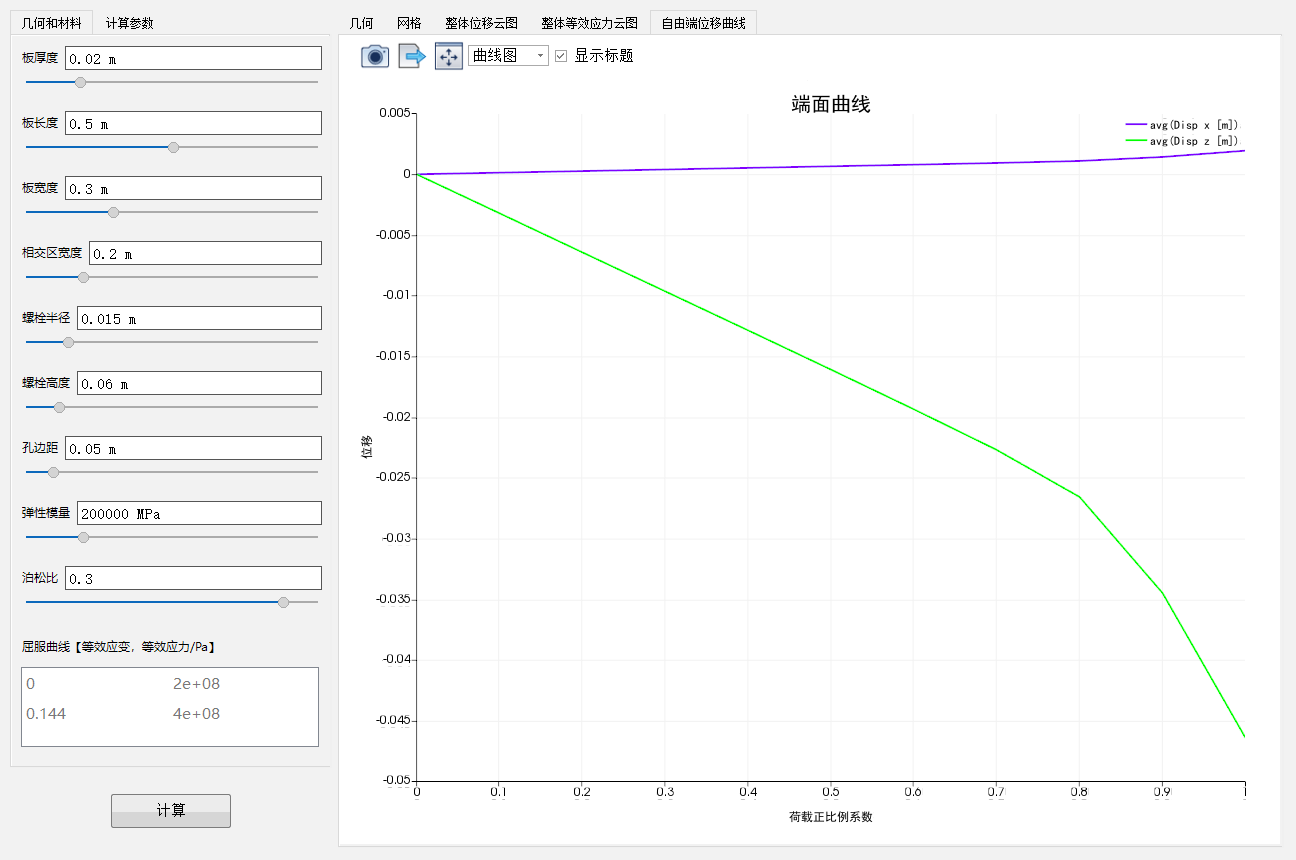Click the 计算 button

pos(171,811)
